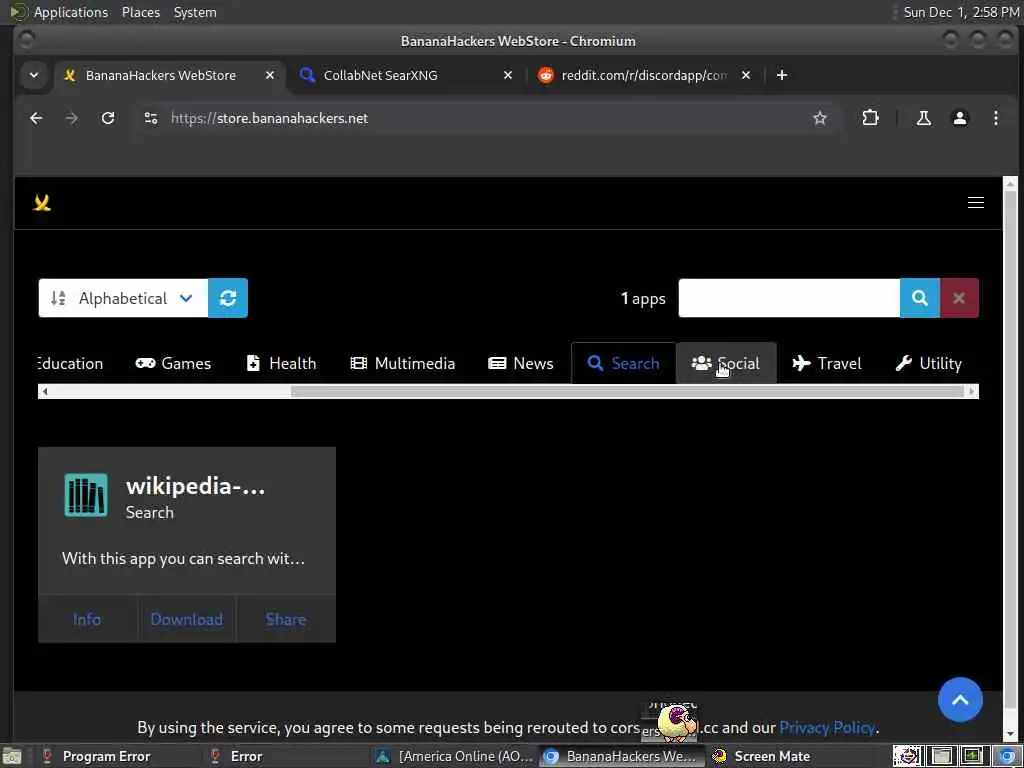Screen dimensions: 1024x768
Task: Open the System menu in top panel
Action: click(x=195, y=12)
